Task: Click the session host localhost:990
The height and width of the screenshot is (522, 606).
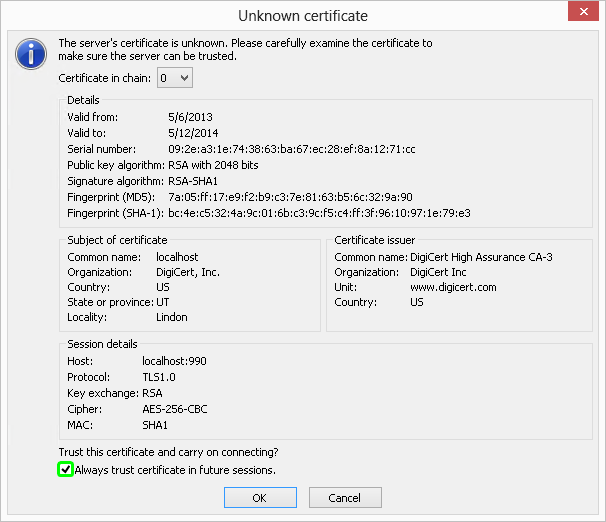Action: (174, 361)
